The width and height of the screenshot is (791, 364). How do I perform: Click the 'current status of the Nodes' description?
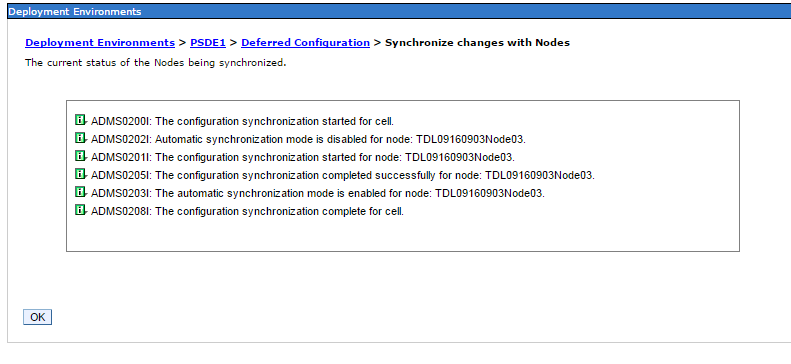[x=156, y=64]
